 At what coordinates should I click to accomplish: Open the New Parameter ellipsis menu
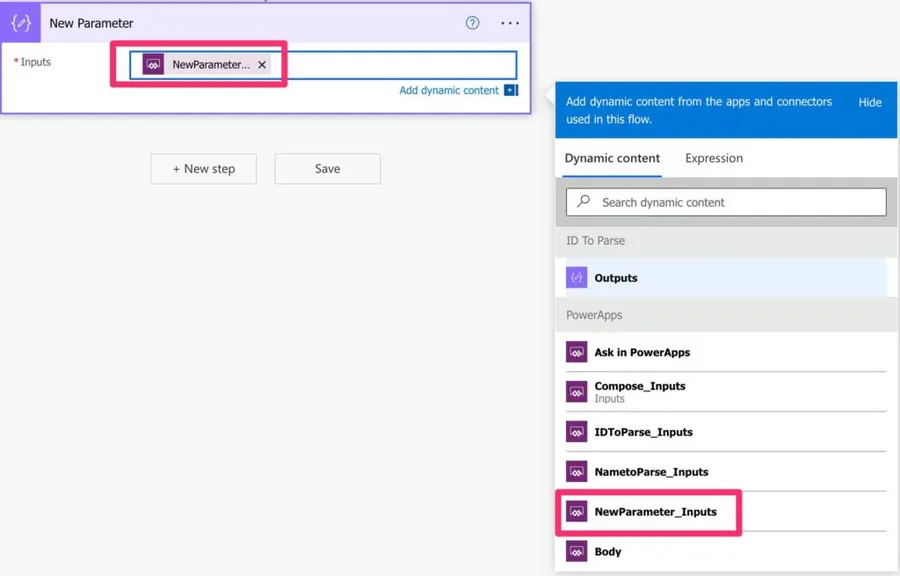click(510, 23)
